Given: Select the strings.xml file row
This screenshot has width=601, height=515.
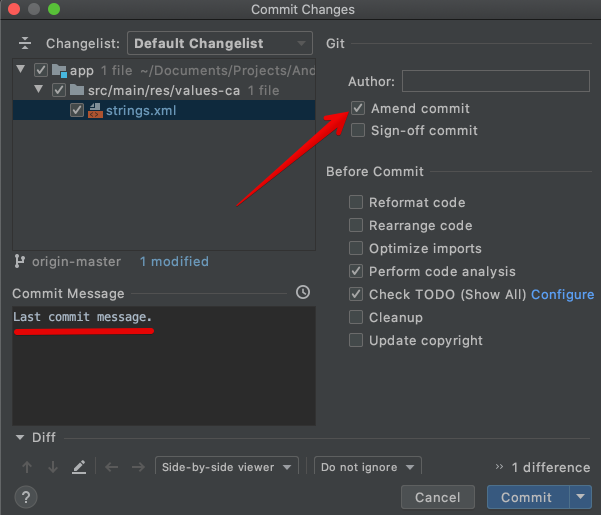Looking at the screenshot, I should click(164, 110).
